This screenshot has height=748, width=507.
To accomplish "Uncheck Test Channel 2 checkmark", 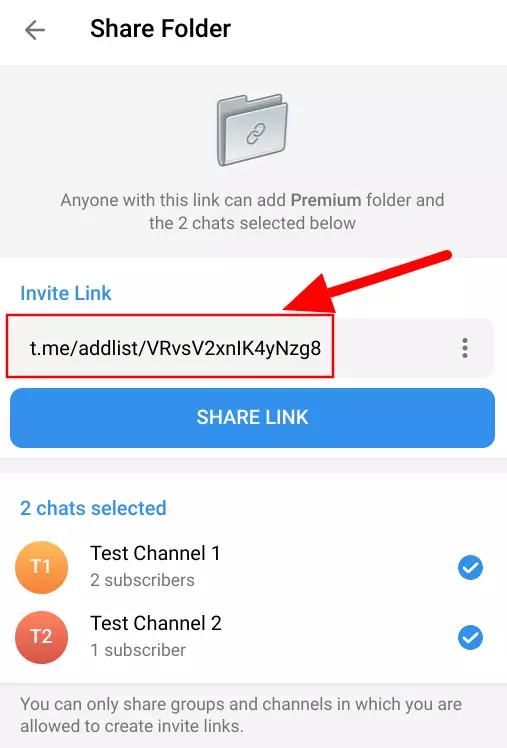I will (470, 637).
